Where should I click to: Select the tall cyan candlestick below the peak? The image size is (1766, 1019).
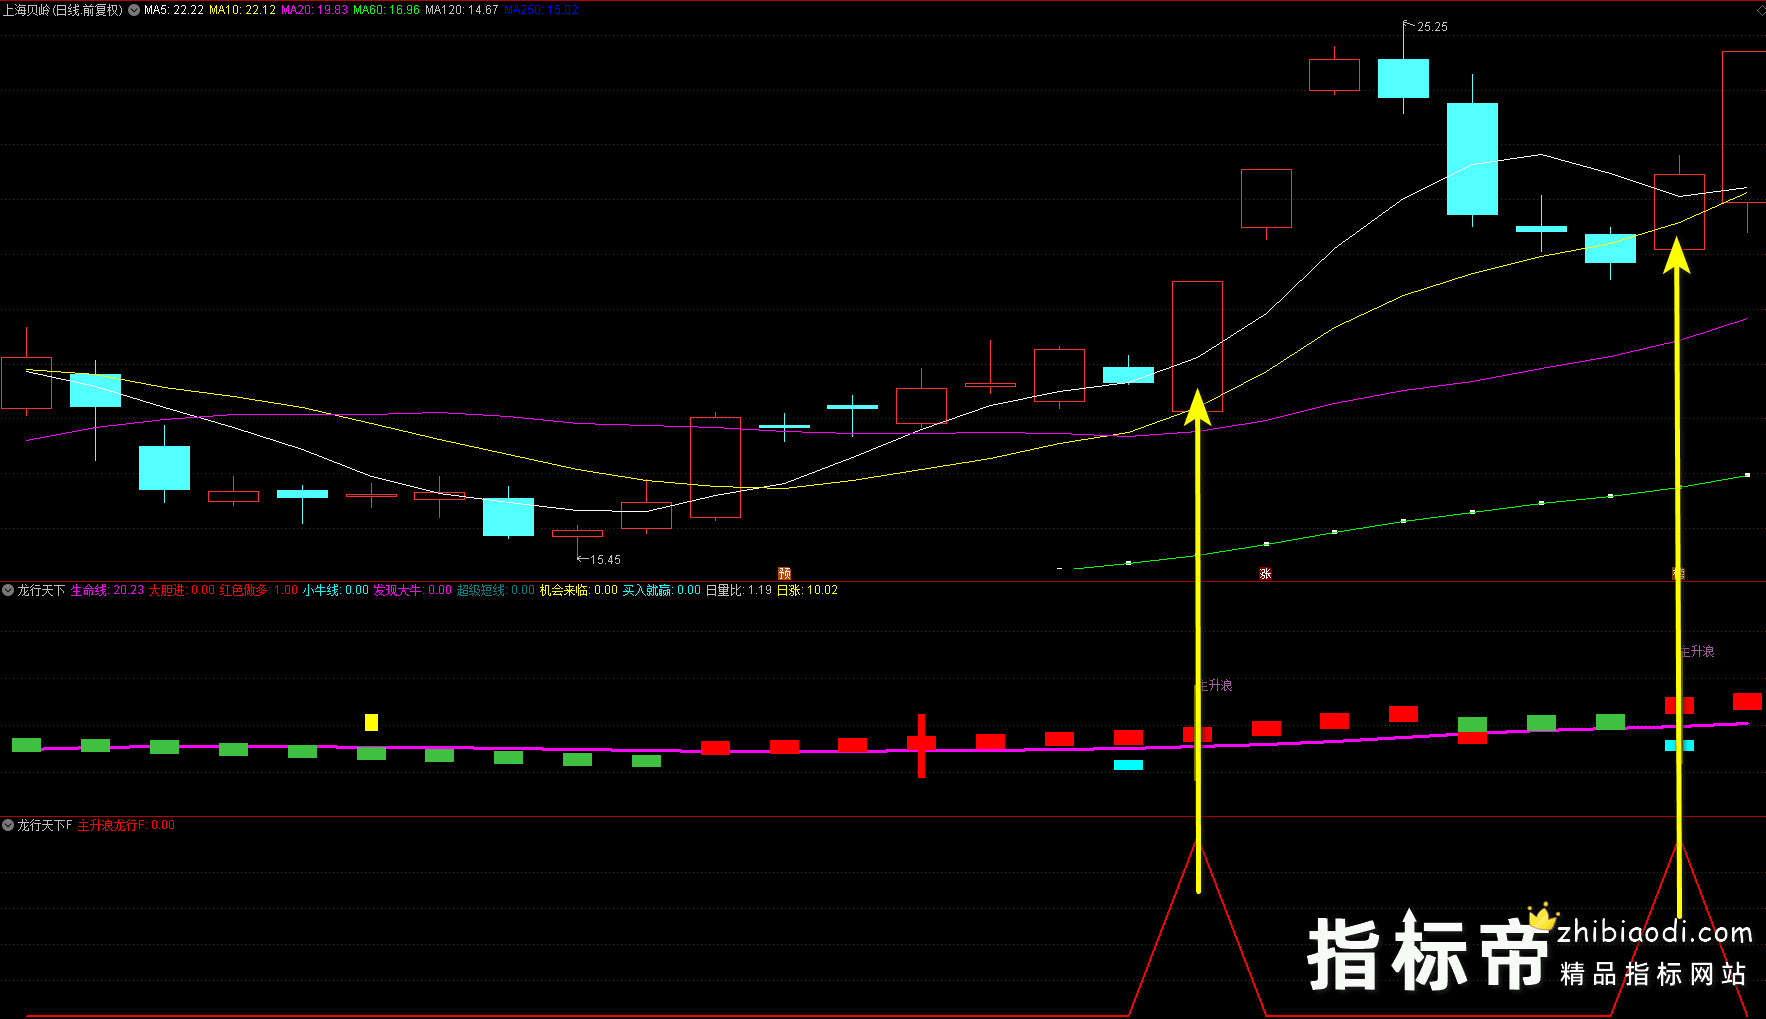[1472, 158]
